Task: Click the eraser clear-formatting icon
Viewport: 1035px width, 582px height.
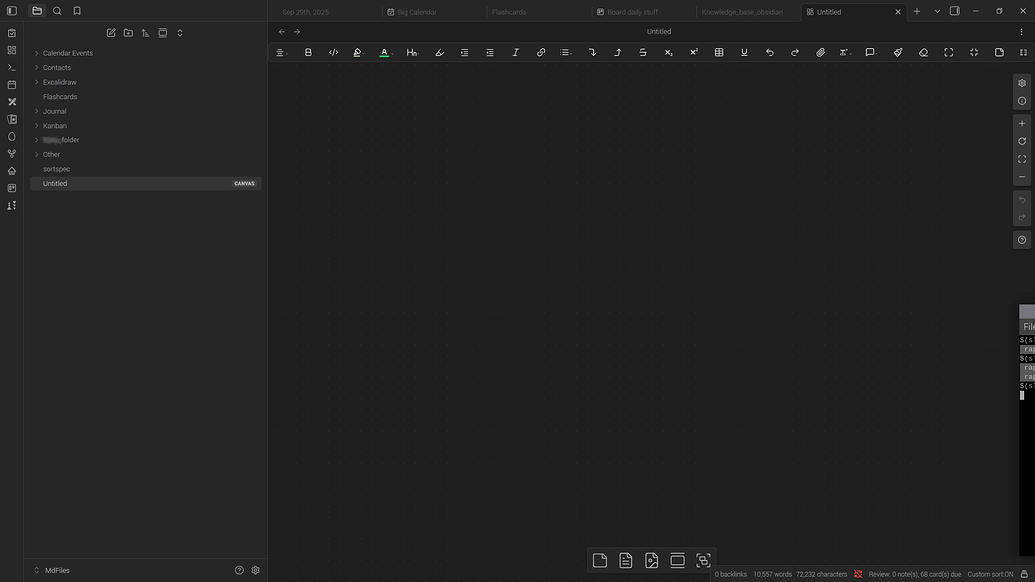Action: pyautogui.click(x=923, y=52)
